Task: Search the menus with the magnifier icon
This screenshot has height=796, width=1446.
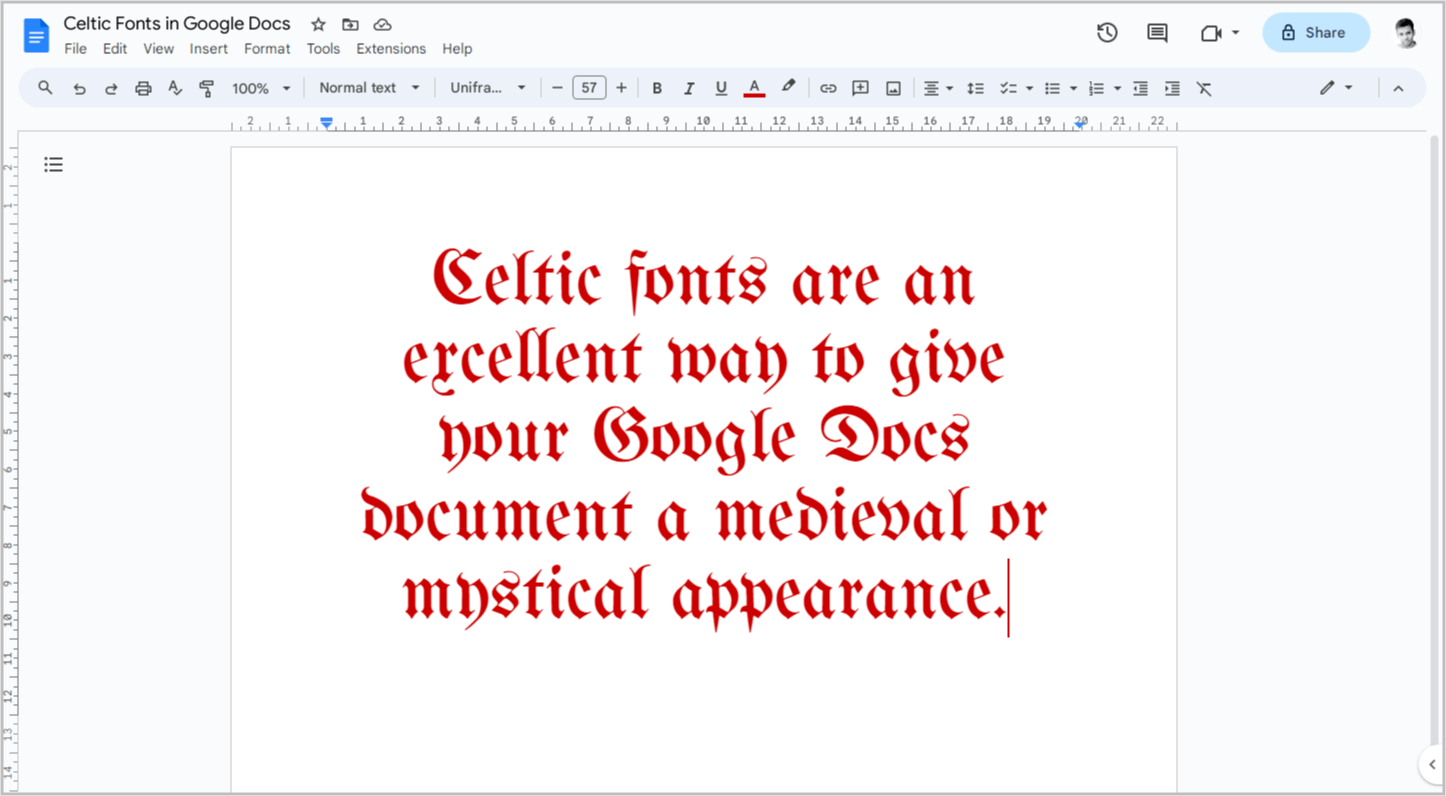Action: [45, 88]
